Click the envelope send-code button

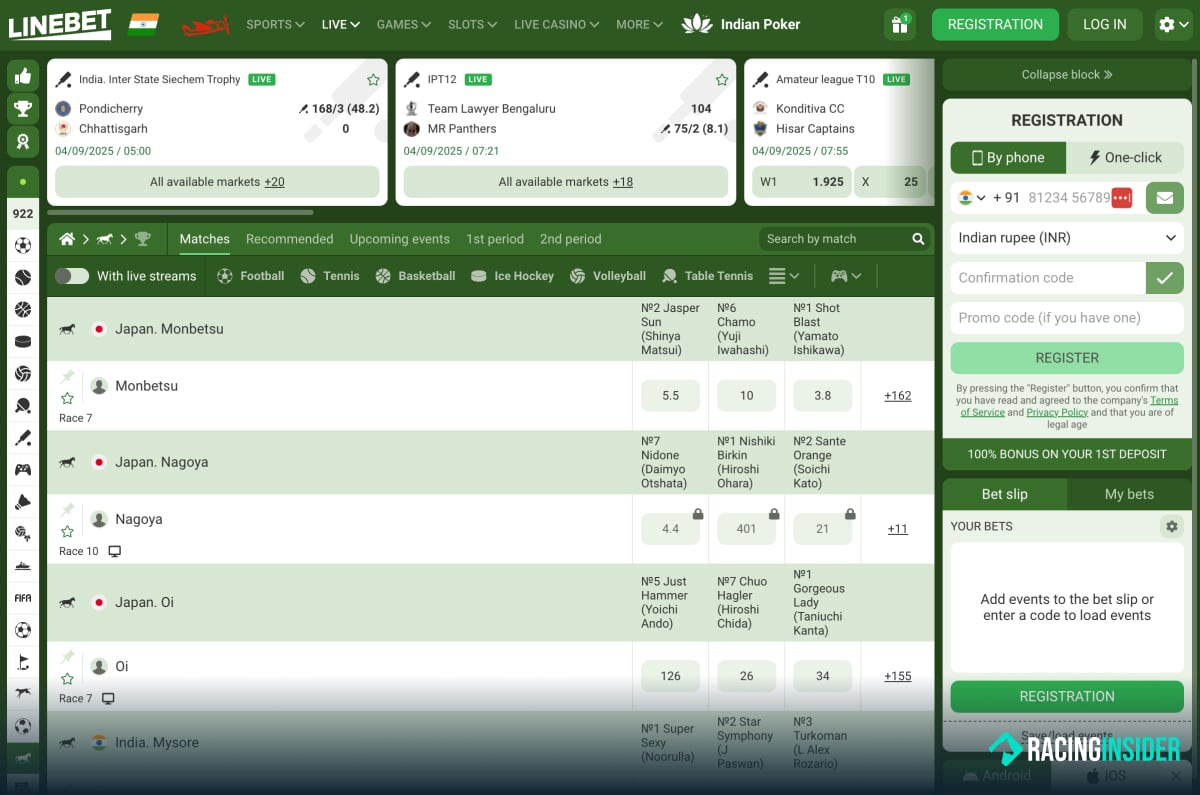[1165, 198]
